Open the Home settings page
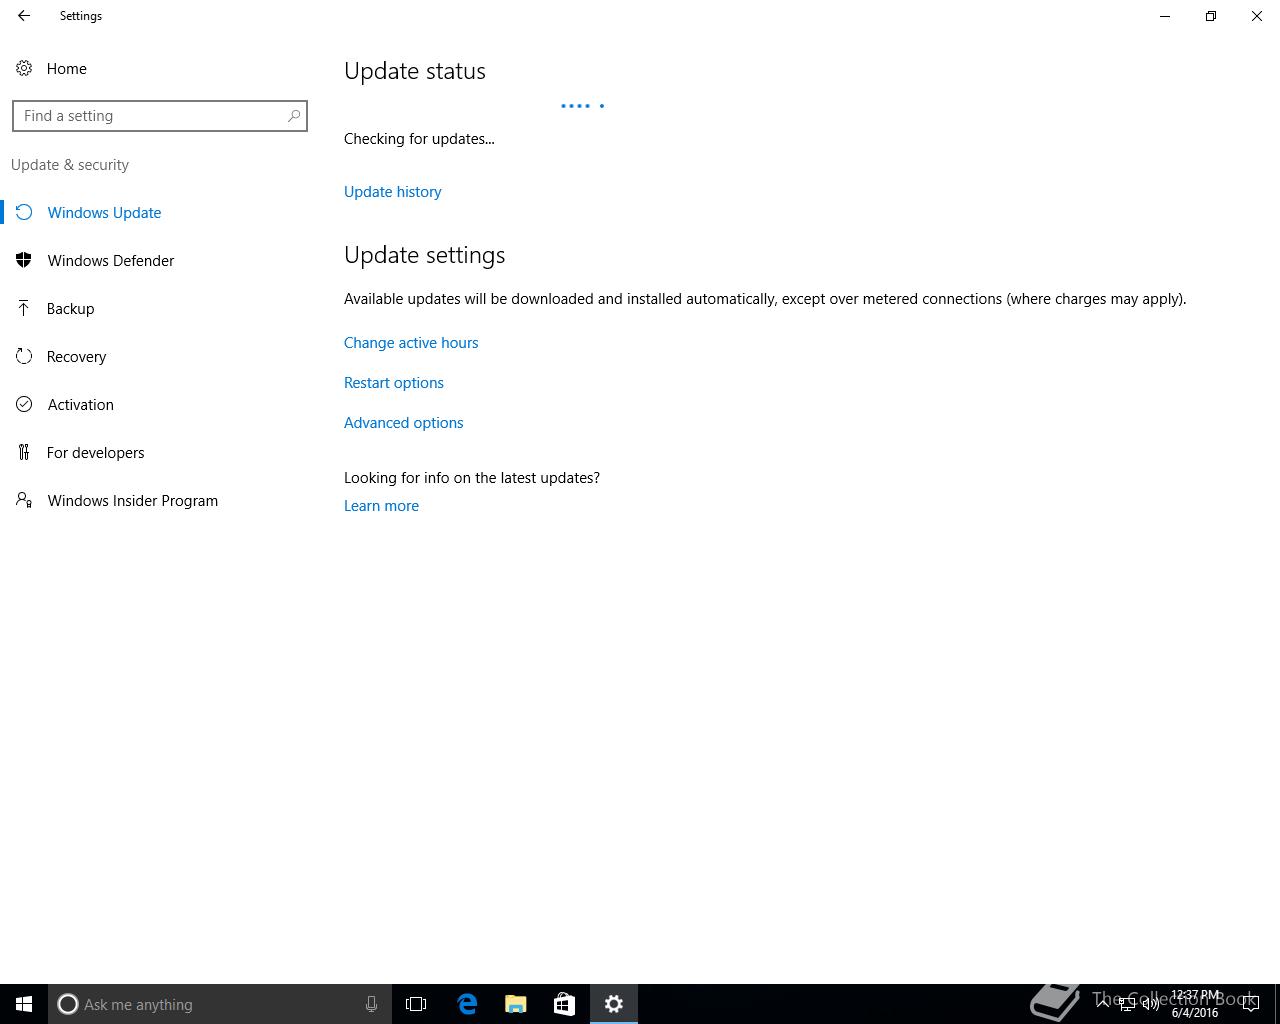This screenshot has width=1280, height=1024. 66,69
